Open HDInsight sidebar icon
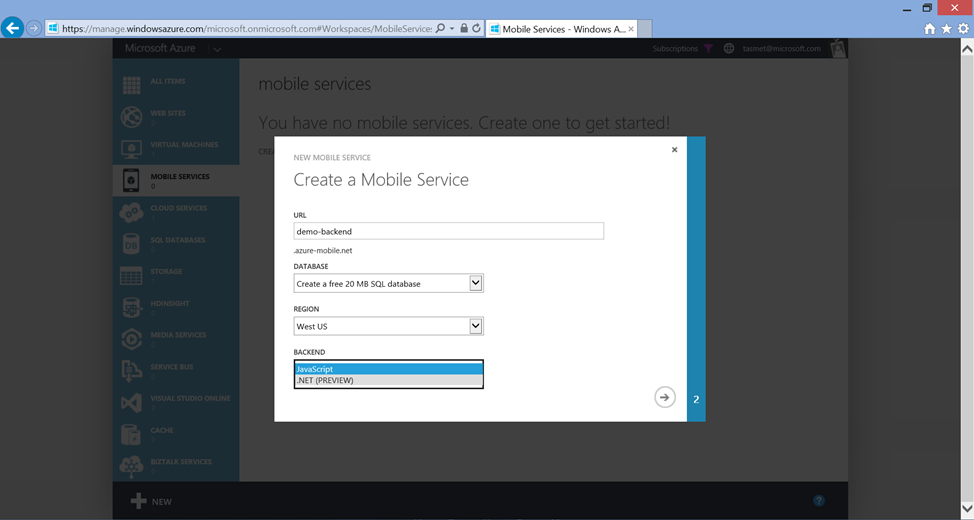 coord(131,308)
